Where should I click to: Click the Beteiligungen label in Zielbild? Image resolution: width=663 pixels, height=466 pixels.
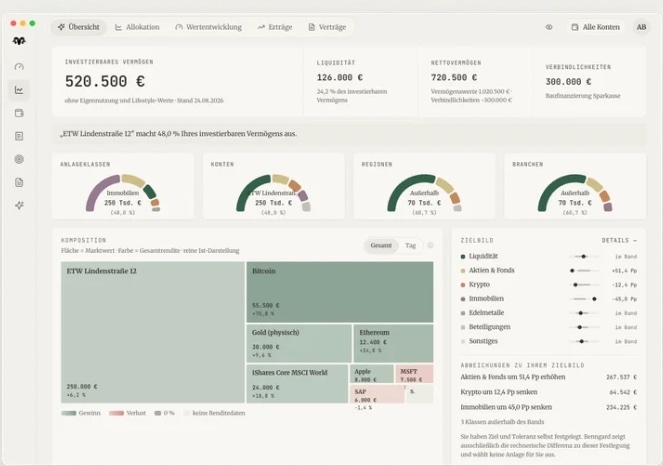point(490,327)
